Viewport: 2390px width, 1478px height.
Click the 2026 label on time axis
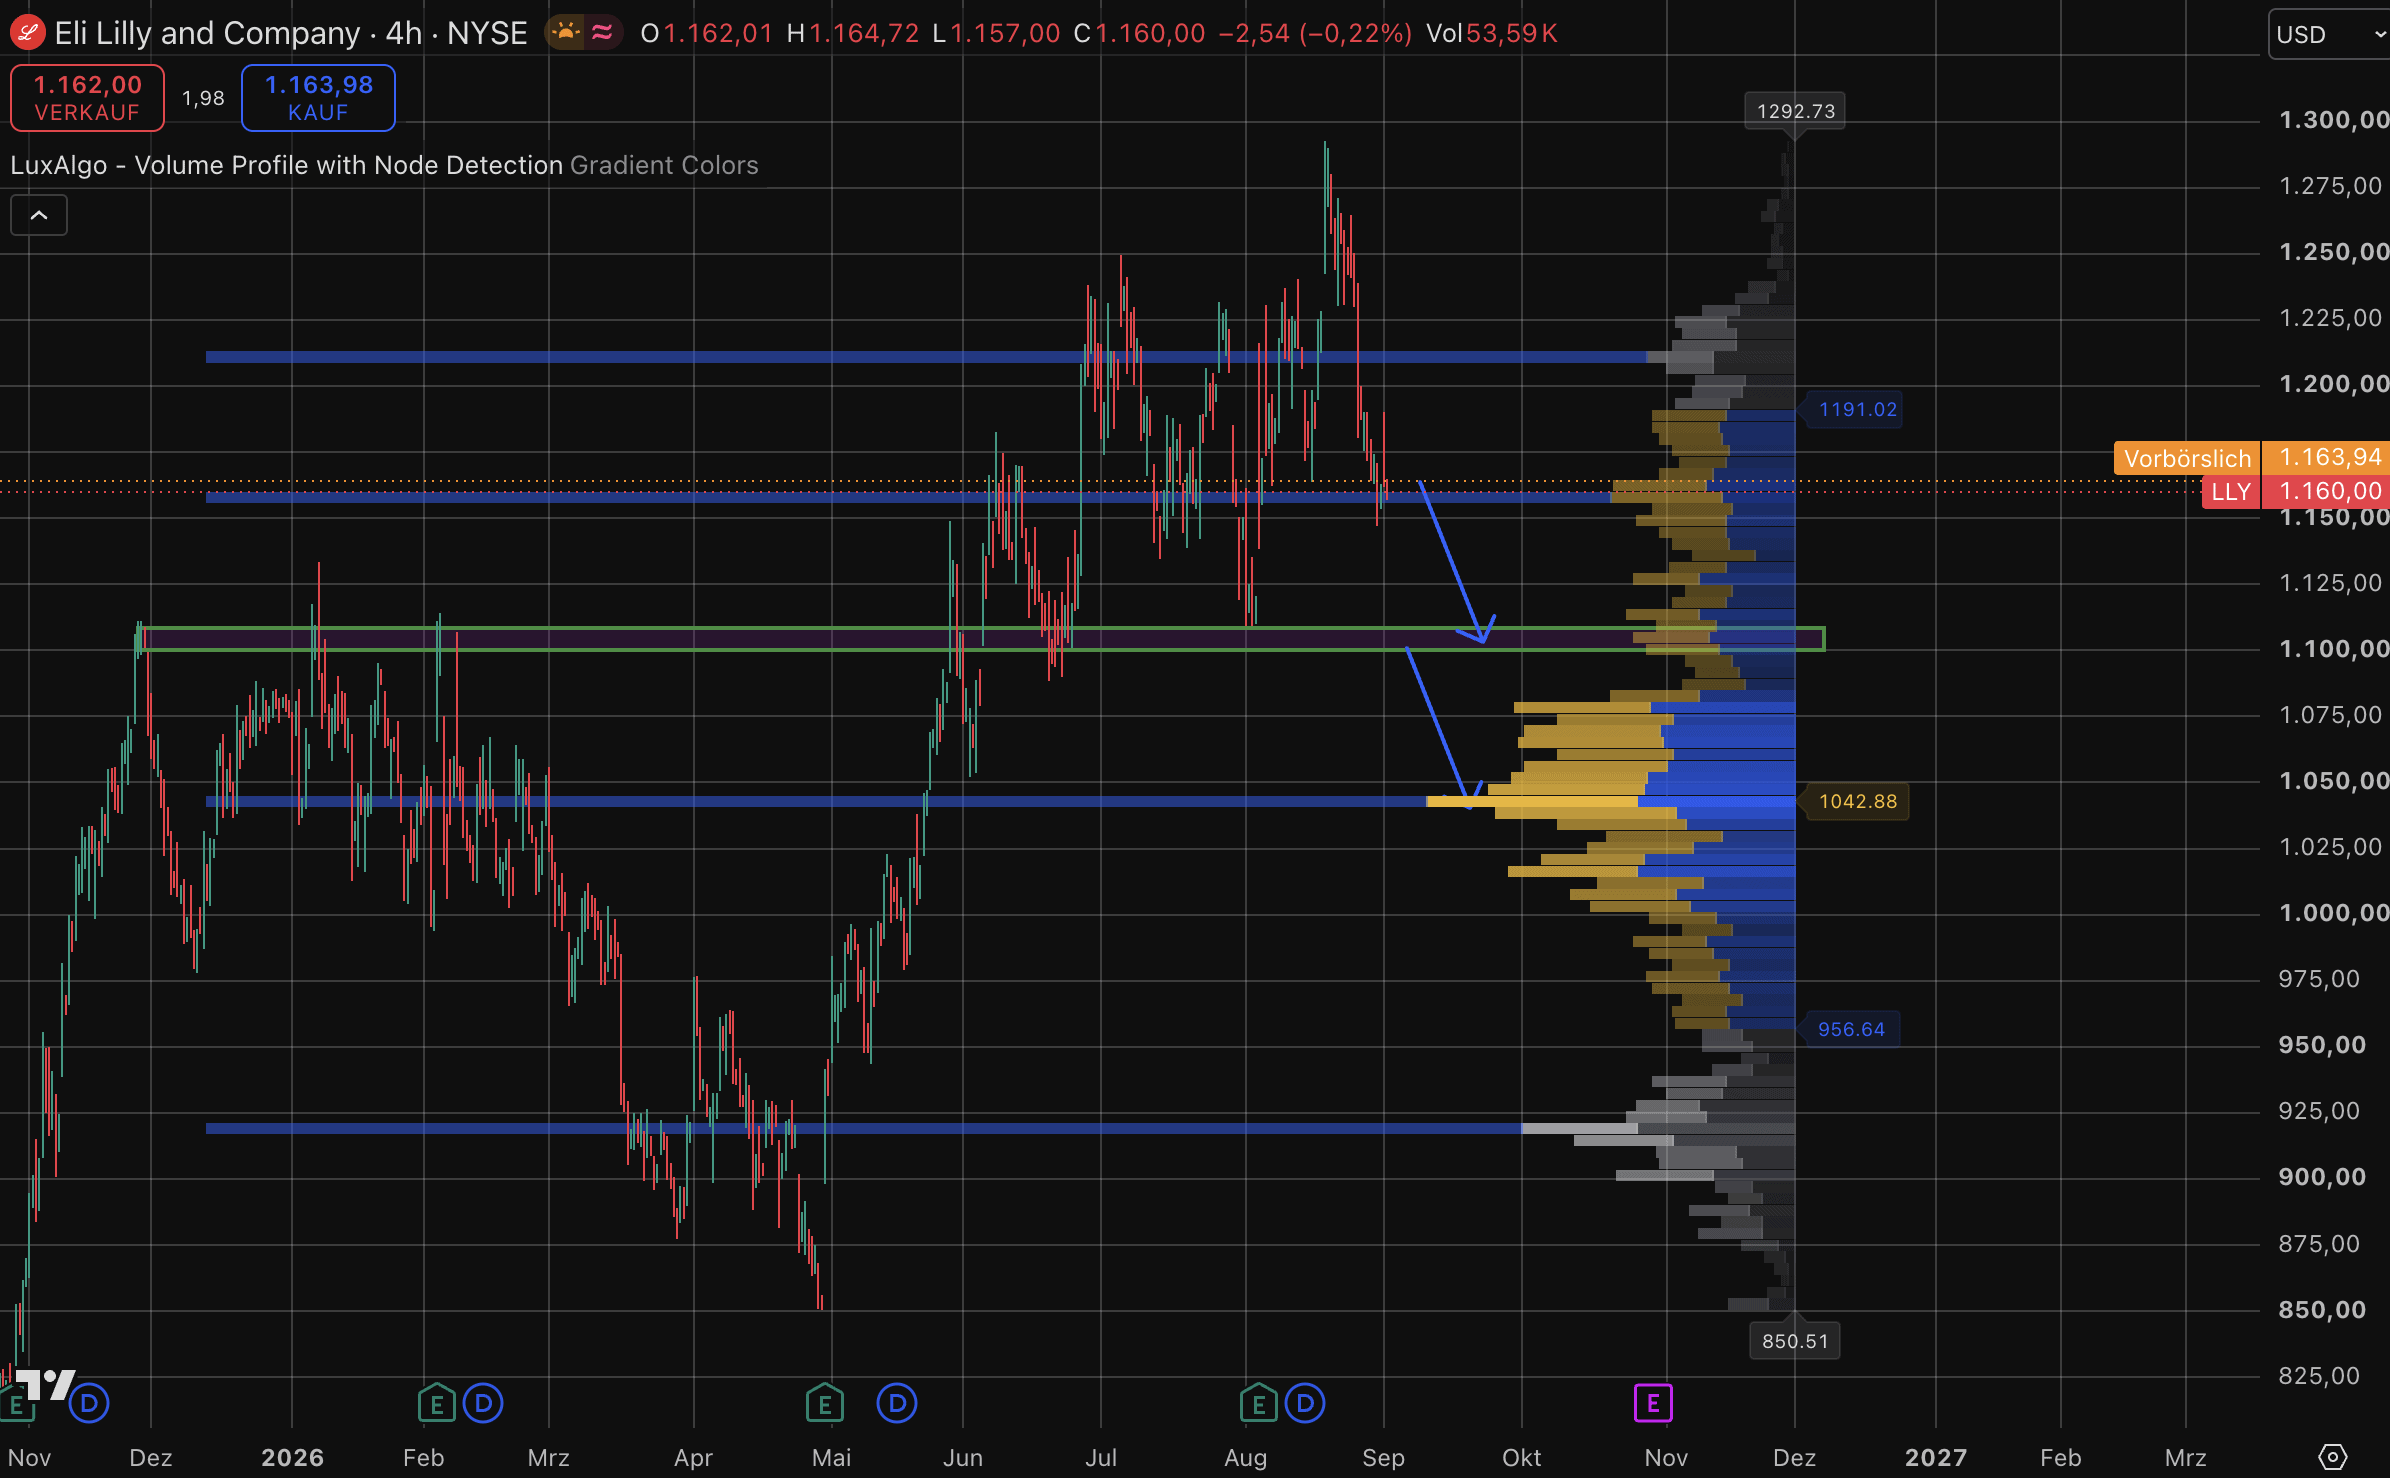(292, 1457)
